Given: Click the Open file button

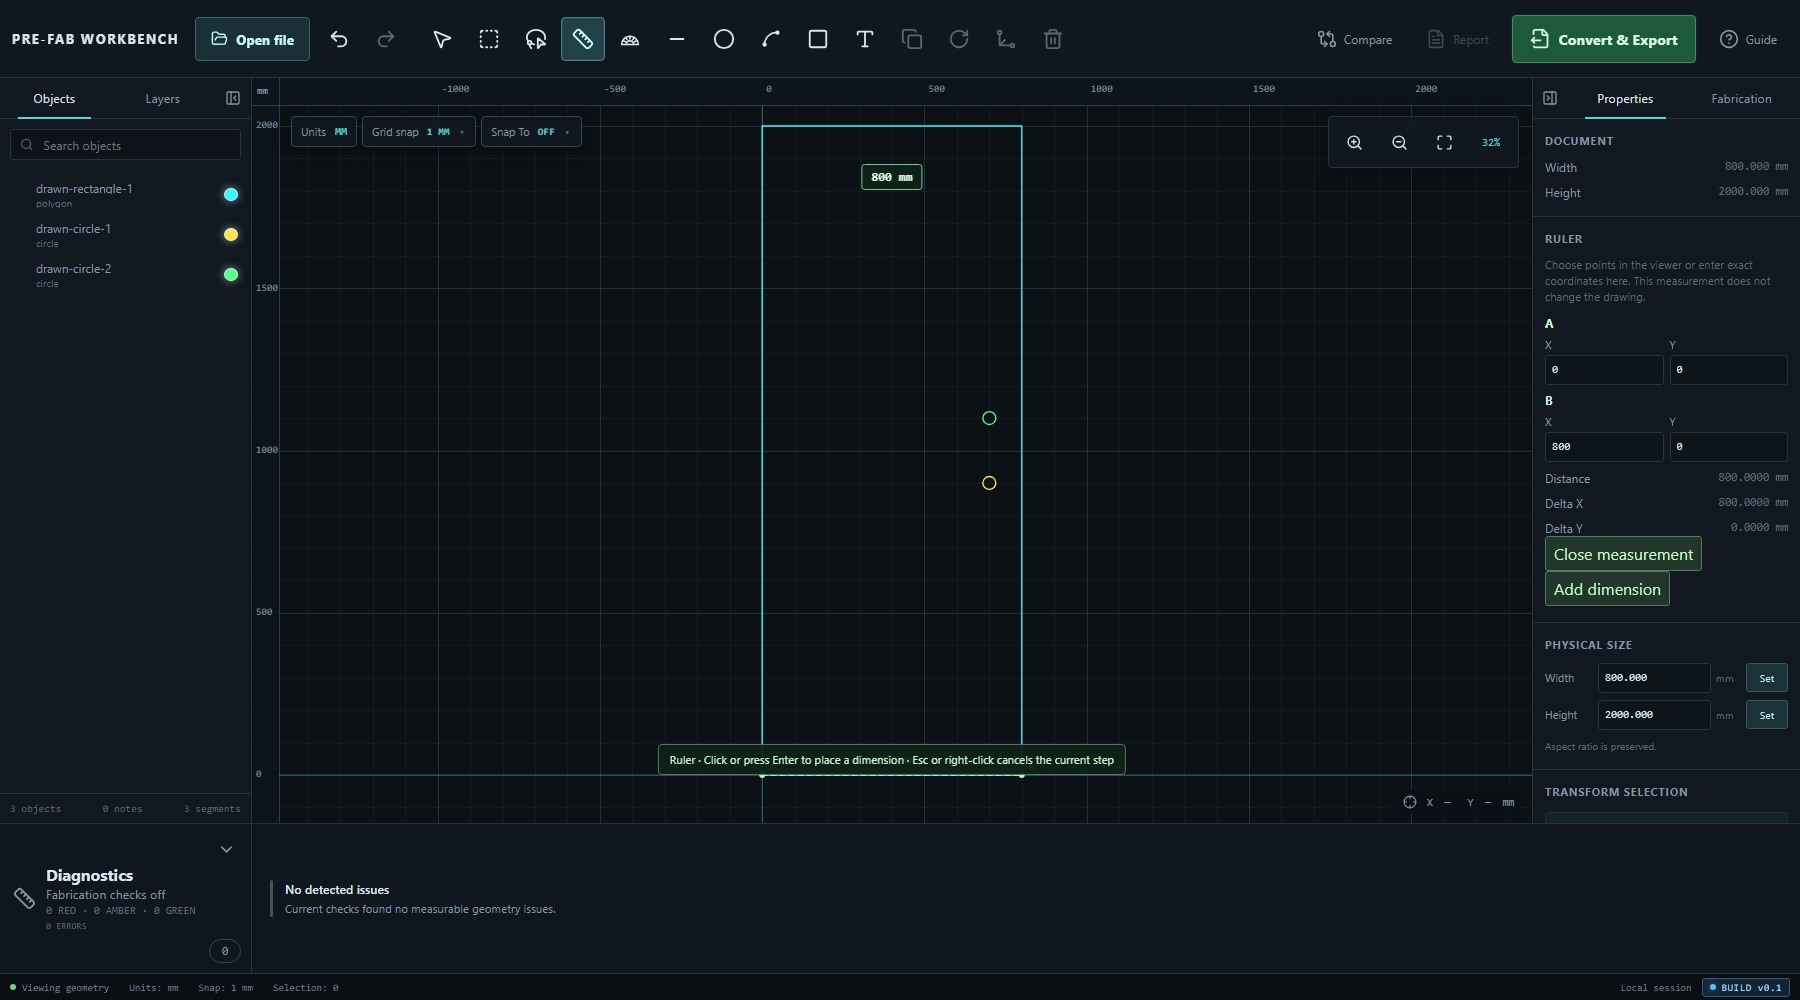Looking at the screenshot, I should tap(252, 39).
